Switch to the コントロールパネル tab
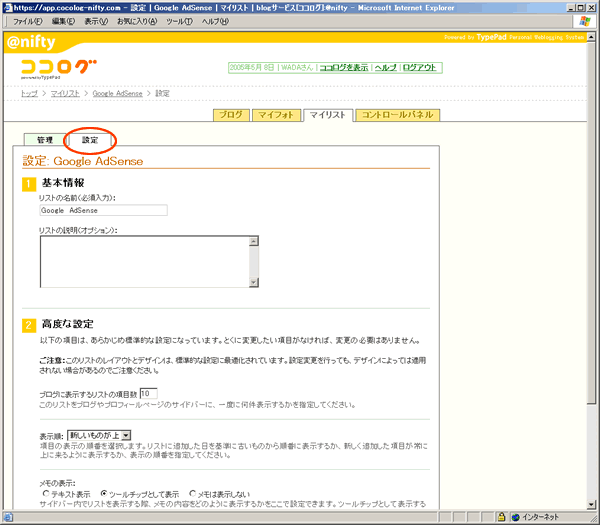The width and height of the screenshot is (600, 525). (397, 115)
